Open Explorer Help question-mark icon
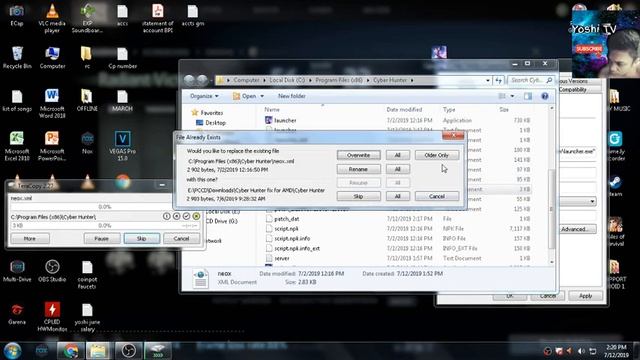Image resolution: width=640 pixels, height=360 pixels. tap(544, 96)
